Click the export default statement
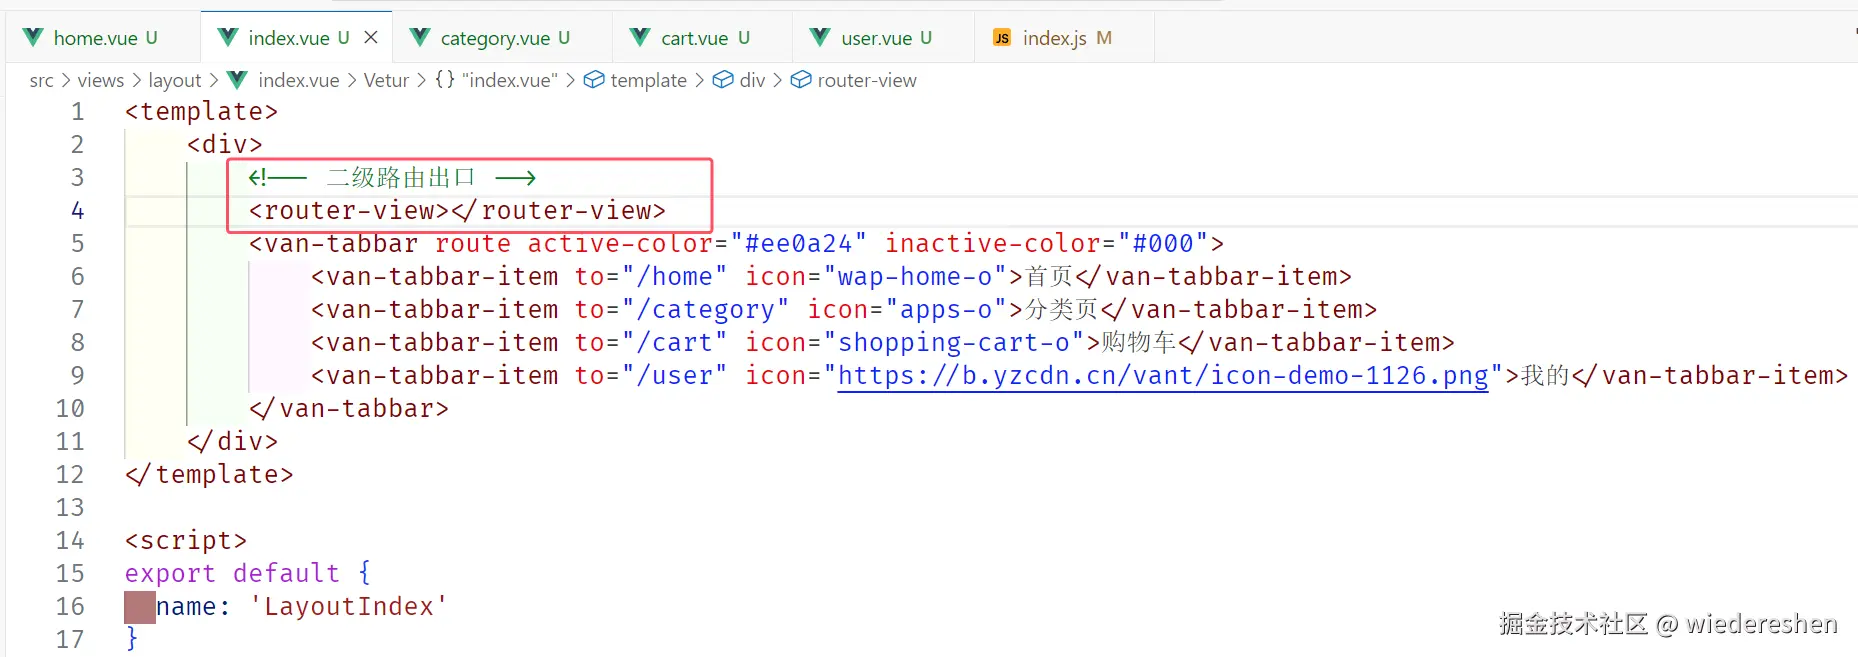The image size is (1858, 657). click(x=248, y=574)
